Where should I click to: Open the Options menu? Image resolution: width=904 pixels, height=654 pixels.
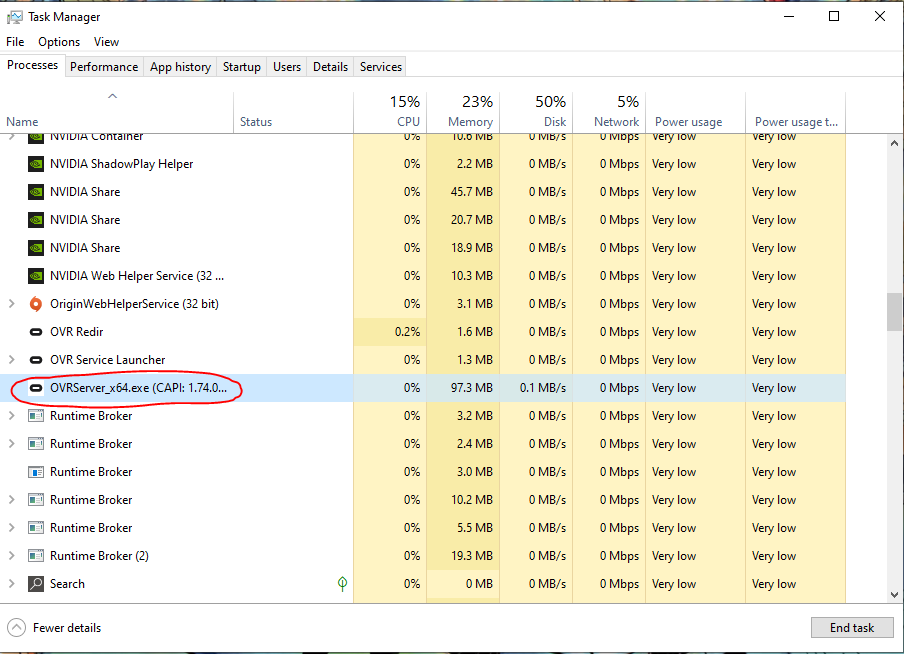click(59, 42)
